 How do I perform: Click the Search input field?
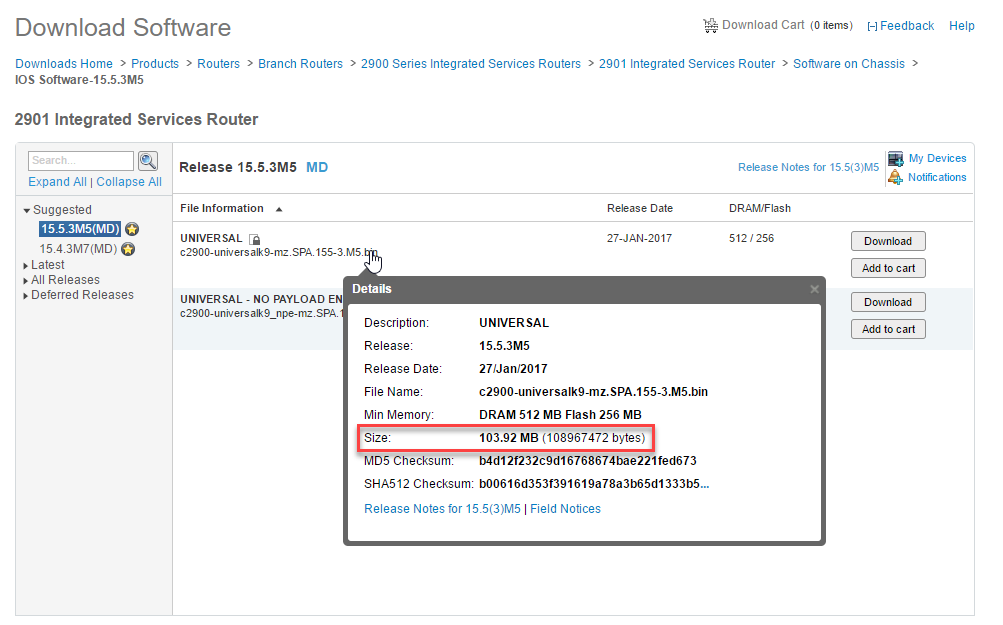[81, 161]
